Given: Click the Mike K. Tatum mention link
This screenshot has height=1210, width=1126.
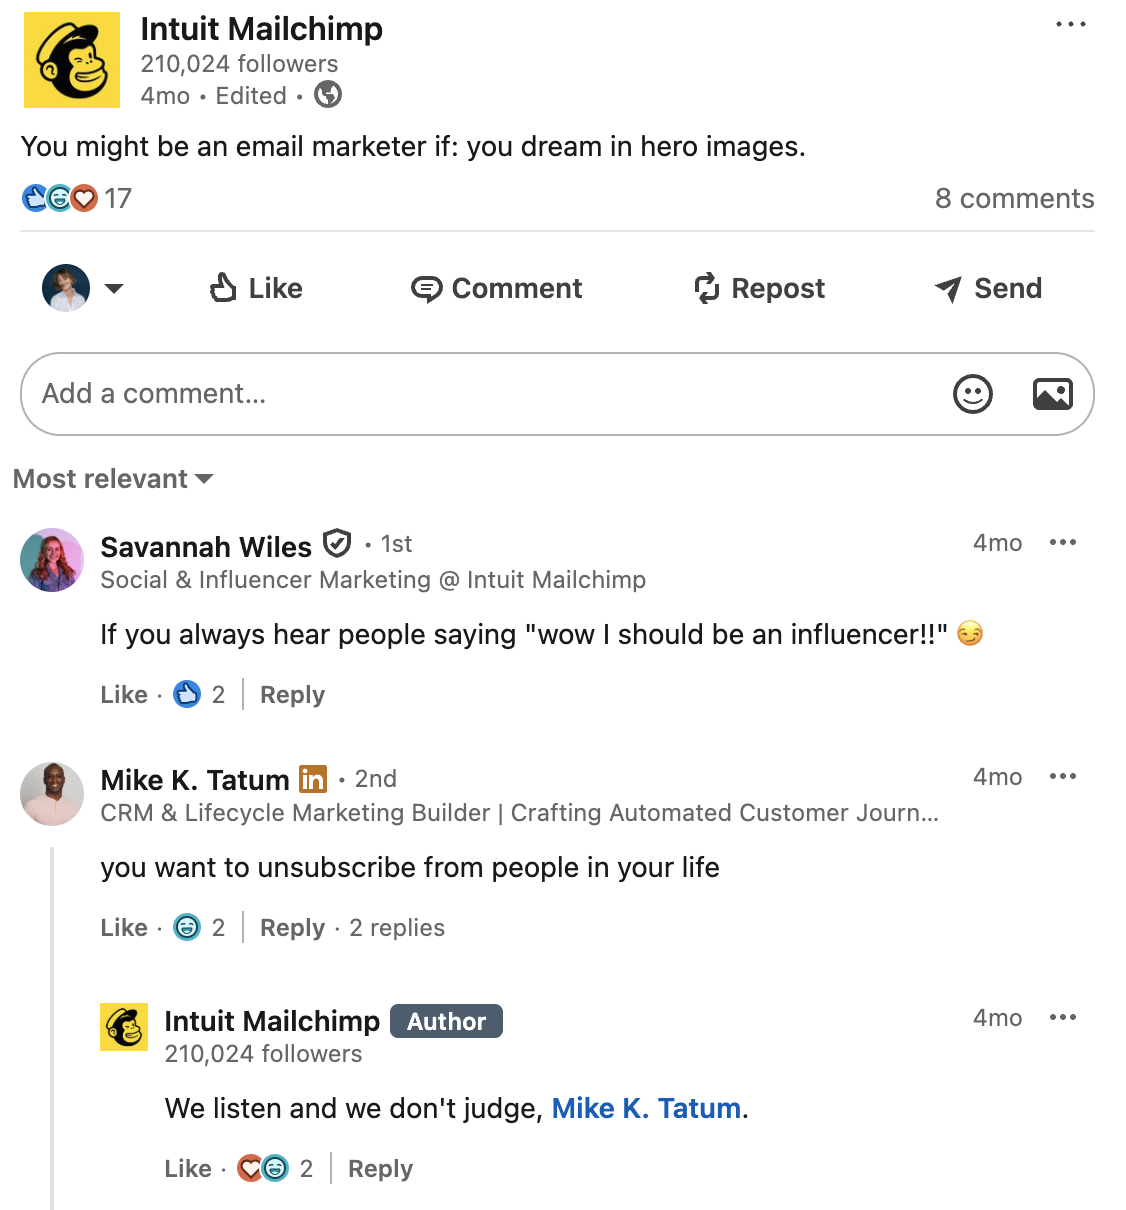Looking at the screenshot, I should (645, 1108).
